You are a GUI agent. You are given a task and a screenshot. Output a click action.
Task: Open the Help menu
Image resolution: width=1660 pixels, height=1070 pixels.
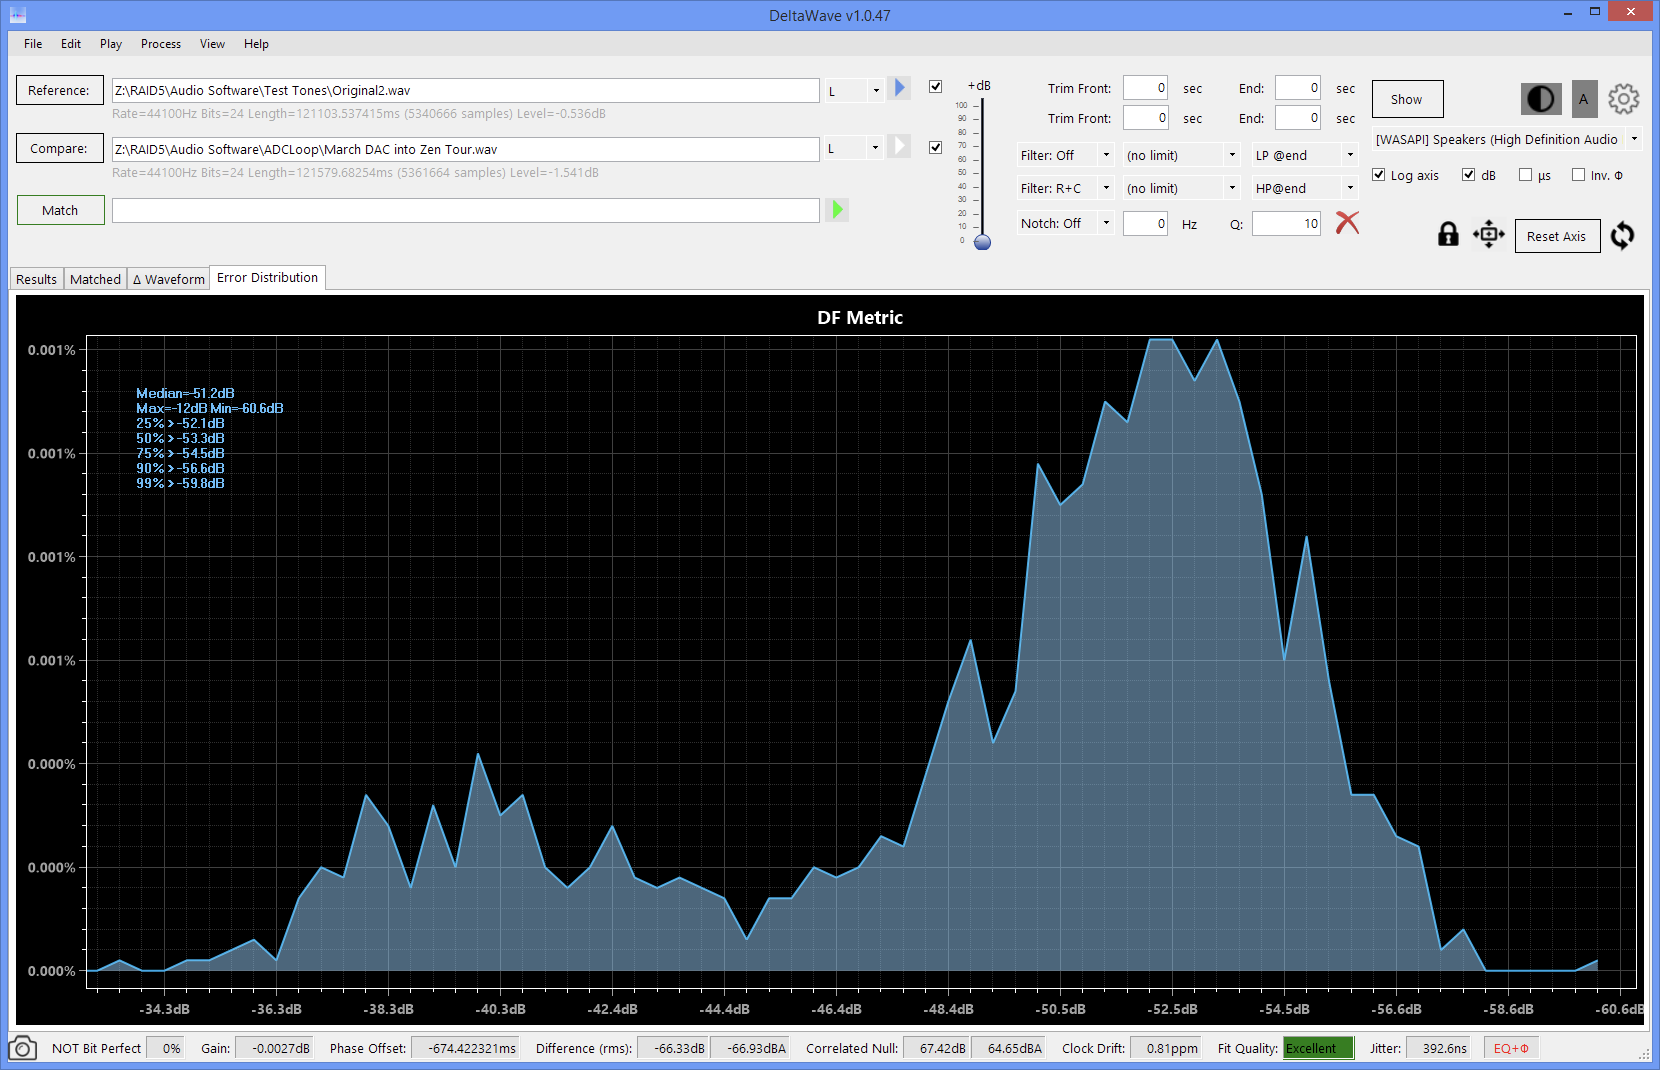coord(256,43)
